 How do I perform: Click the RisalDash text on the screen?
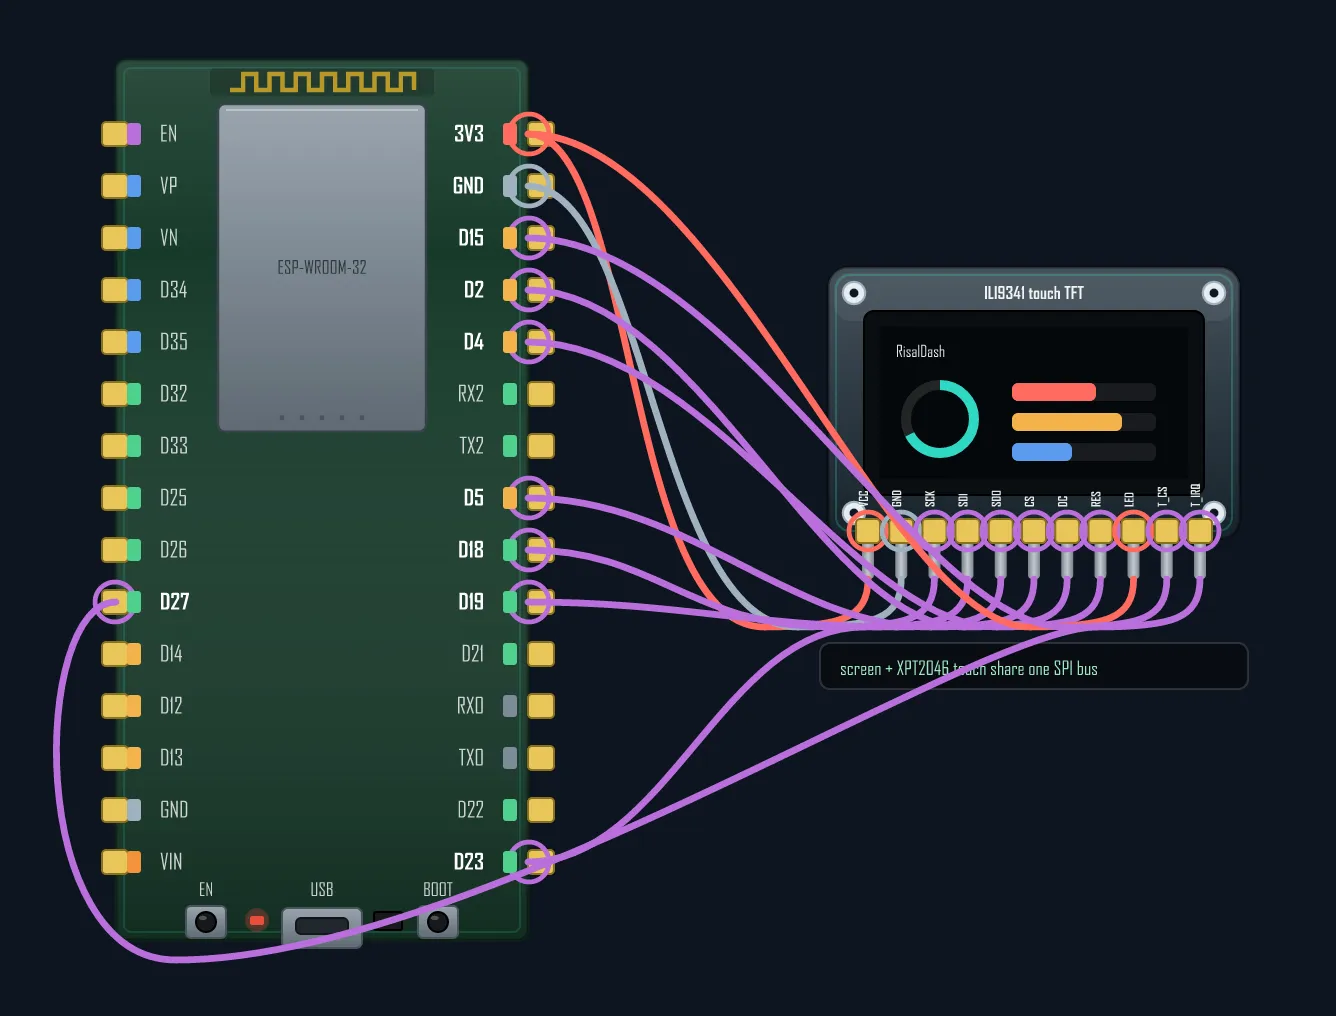920,352
